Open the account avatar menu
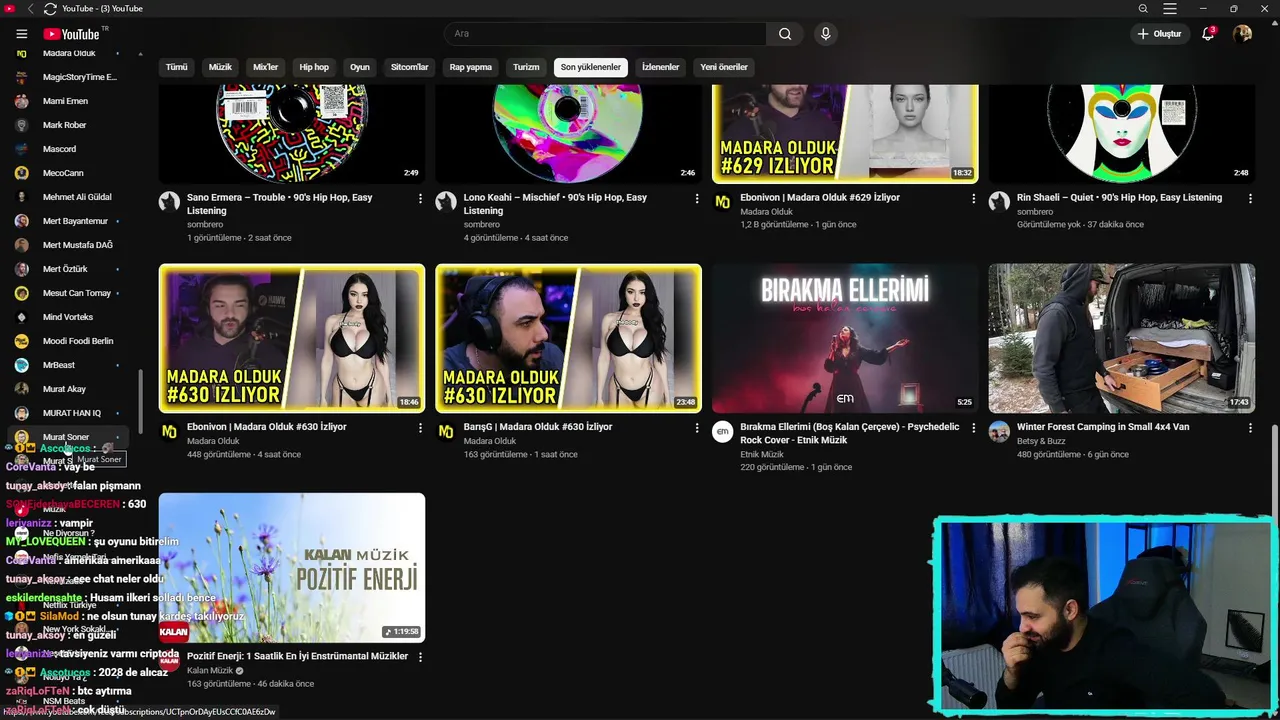 click(x=1242, y=34)
